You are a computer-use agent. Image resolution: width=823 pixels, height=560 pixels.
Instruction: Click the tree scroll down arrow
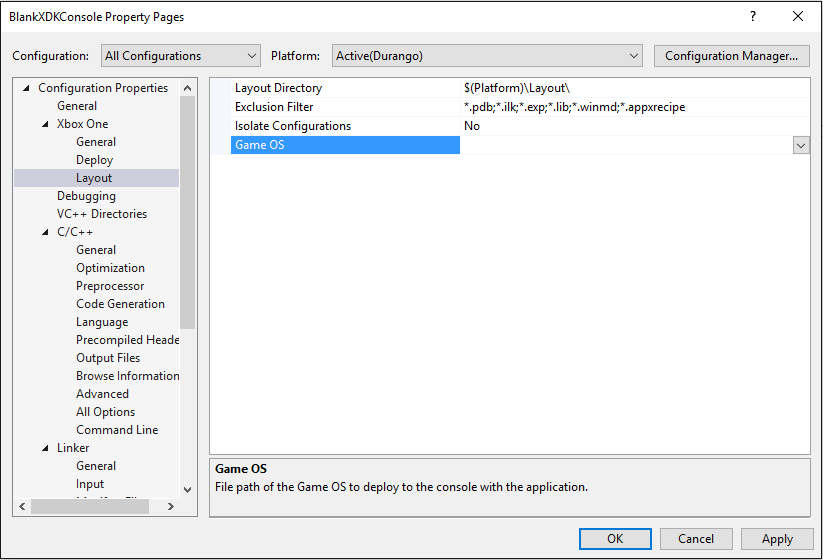pyautogui.click(x=187, y=490)
